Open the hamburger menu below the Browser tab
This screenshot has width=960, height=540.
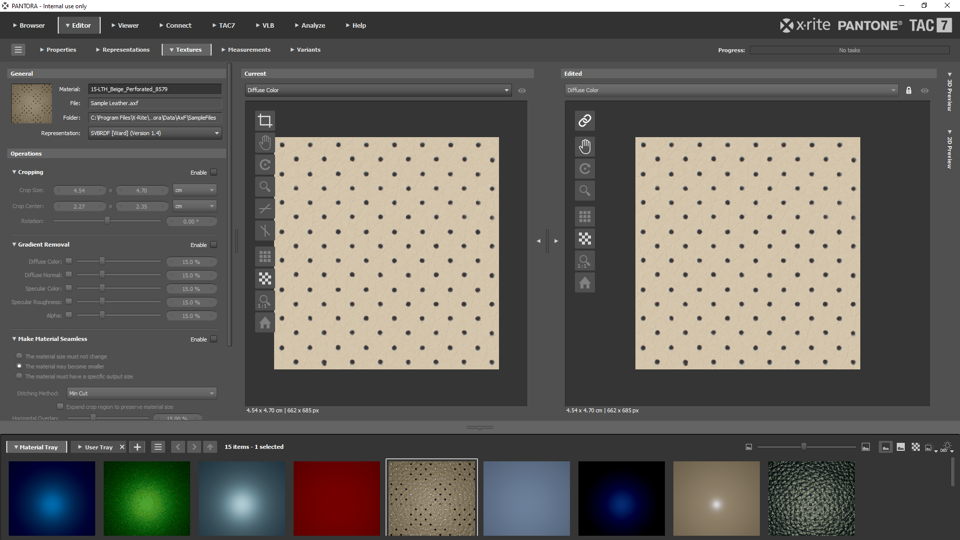pos(18,49)
